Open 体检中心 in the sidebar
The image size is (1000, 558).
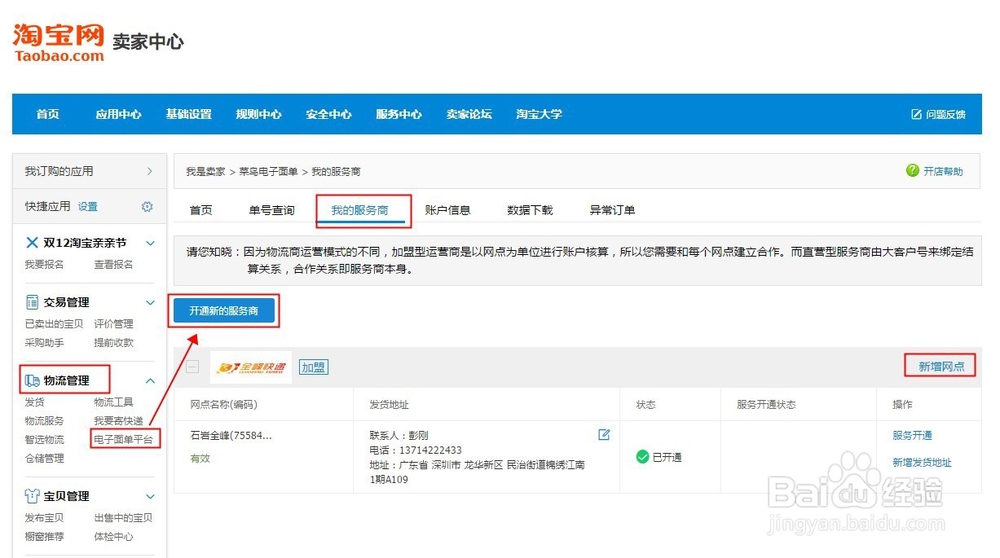coord(114,536)
